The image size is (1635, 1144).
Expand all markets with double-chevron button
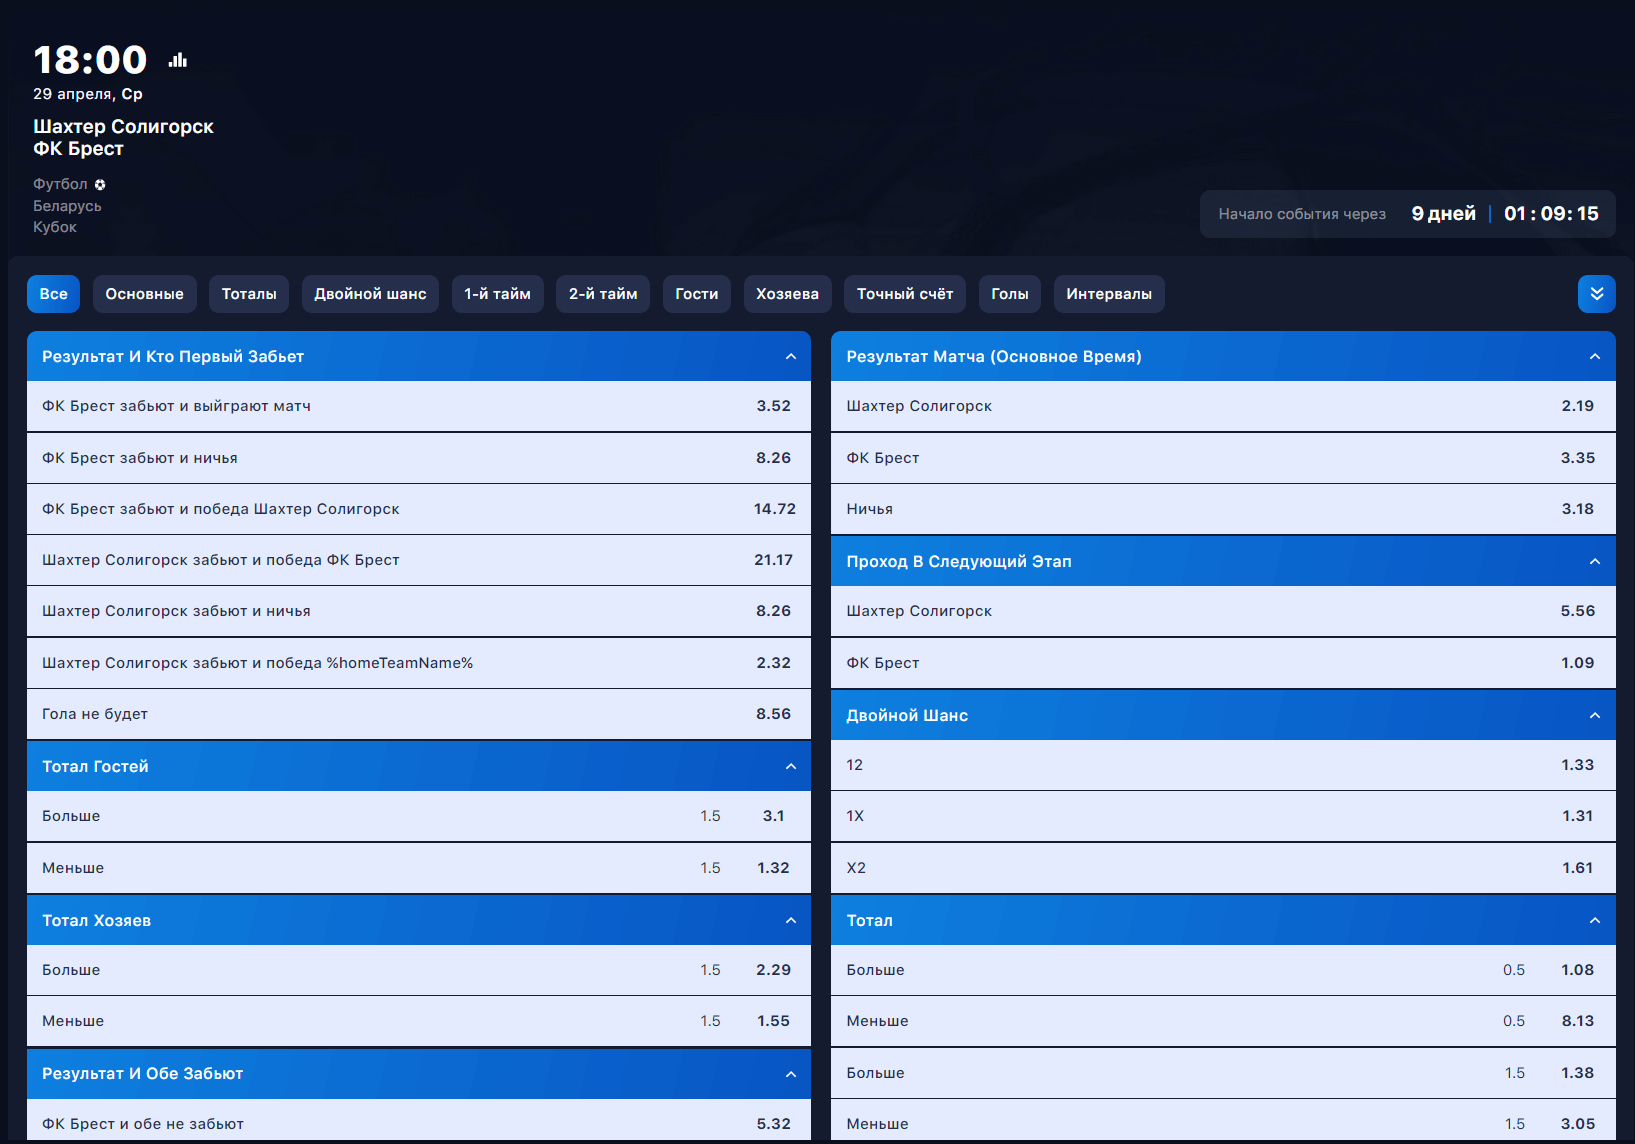(x=1596, y=294)
